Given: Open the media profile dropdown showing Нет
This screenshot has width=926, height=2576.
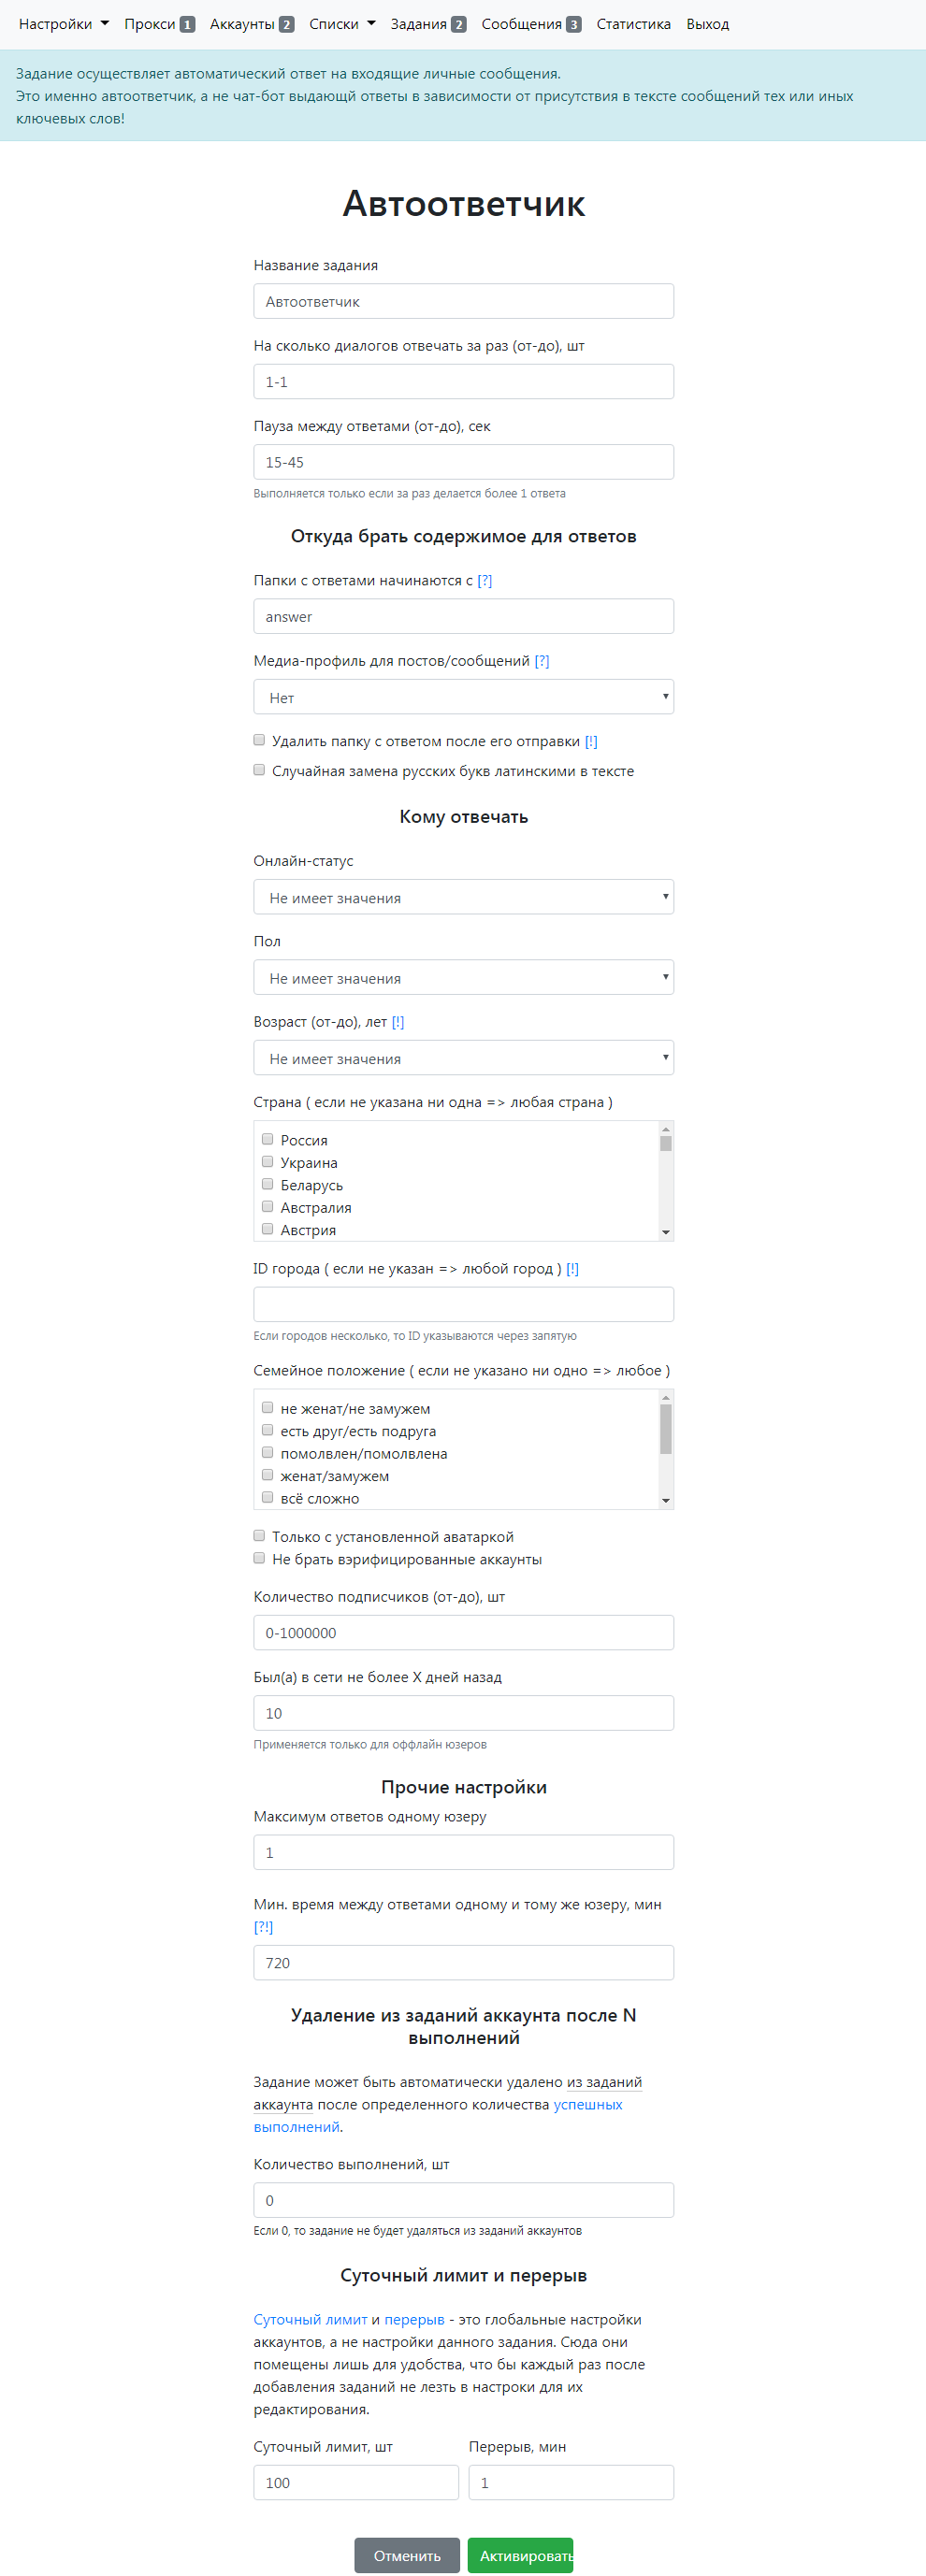Looking at the screenshot, I should coord(463,697).
